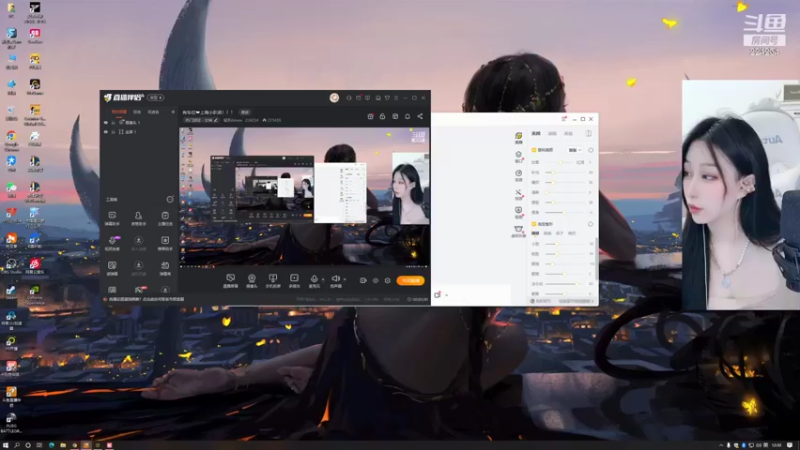Mute the microphone in the bottom toolbar
Screen dimensions: 800x450
coord(314,281)
